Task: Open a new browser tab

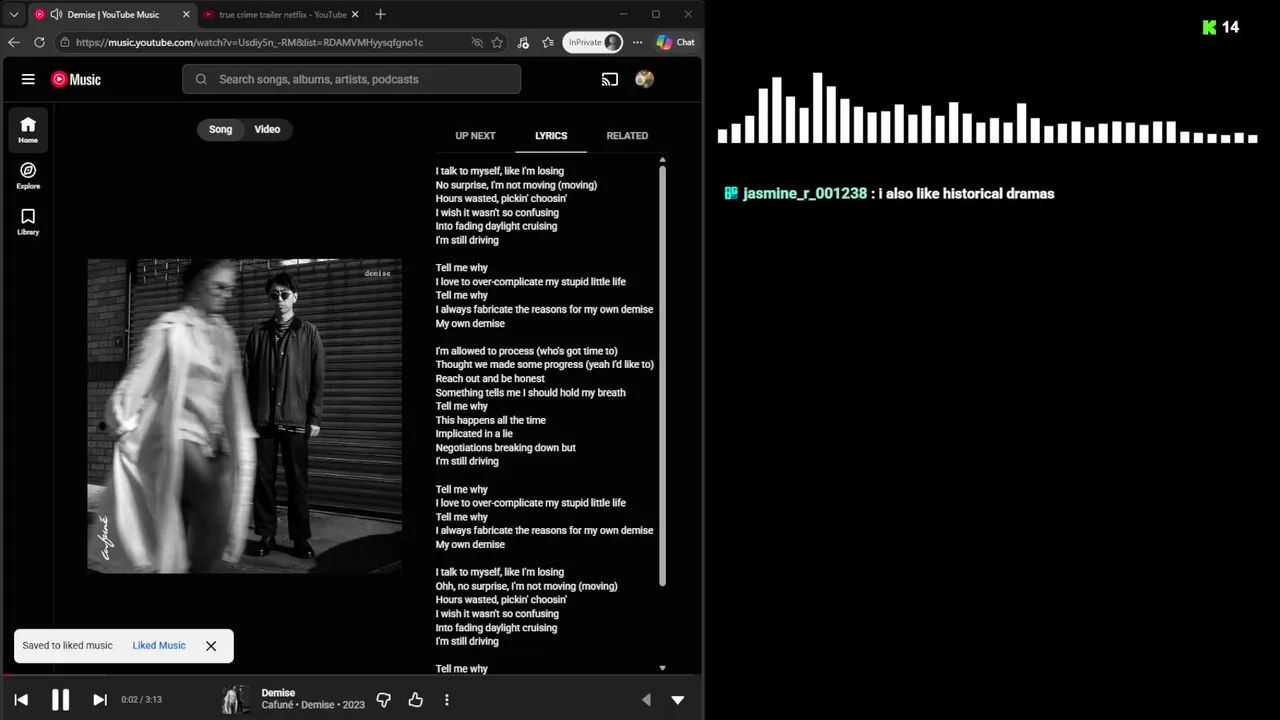Action: 380,14
